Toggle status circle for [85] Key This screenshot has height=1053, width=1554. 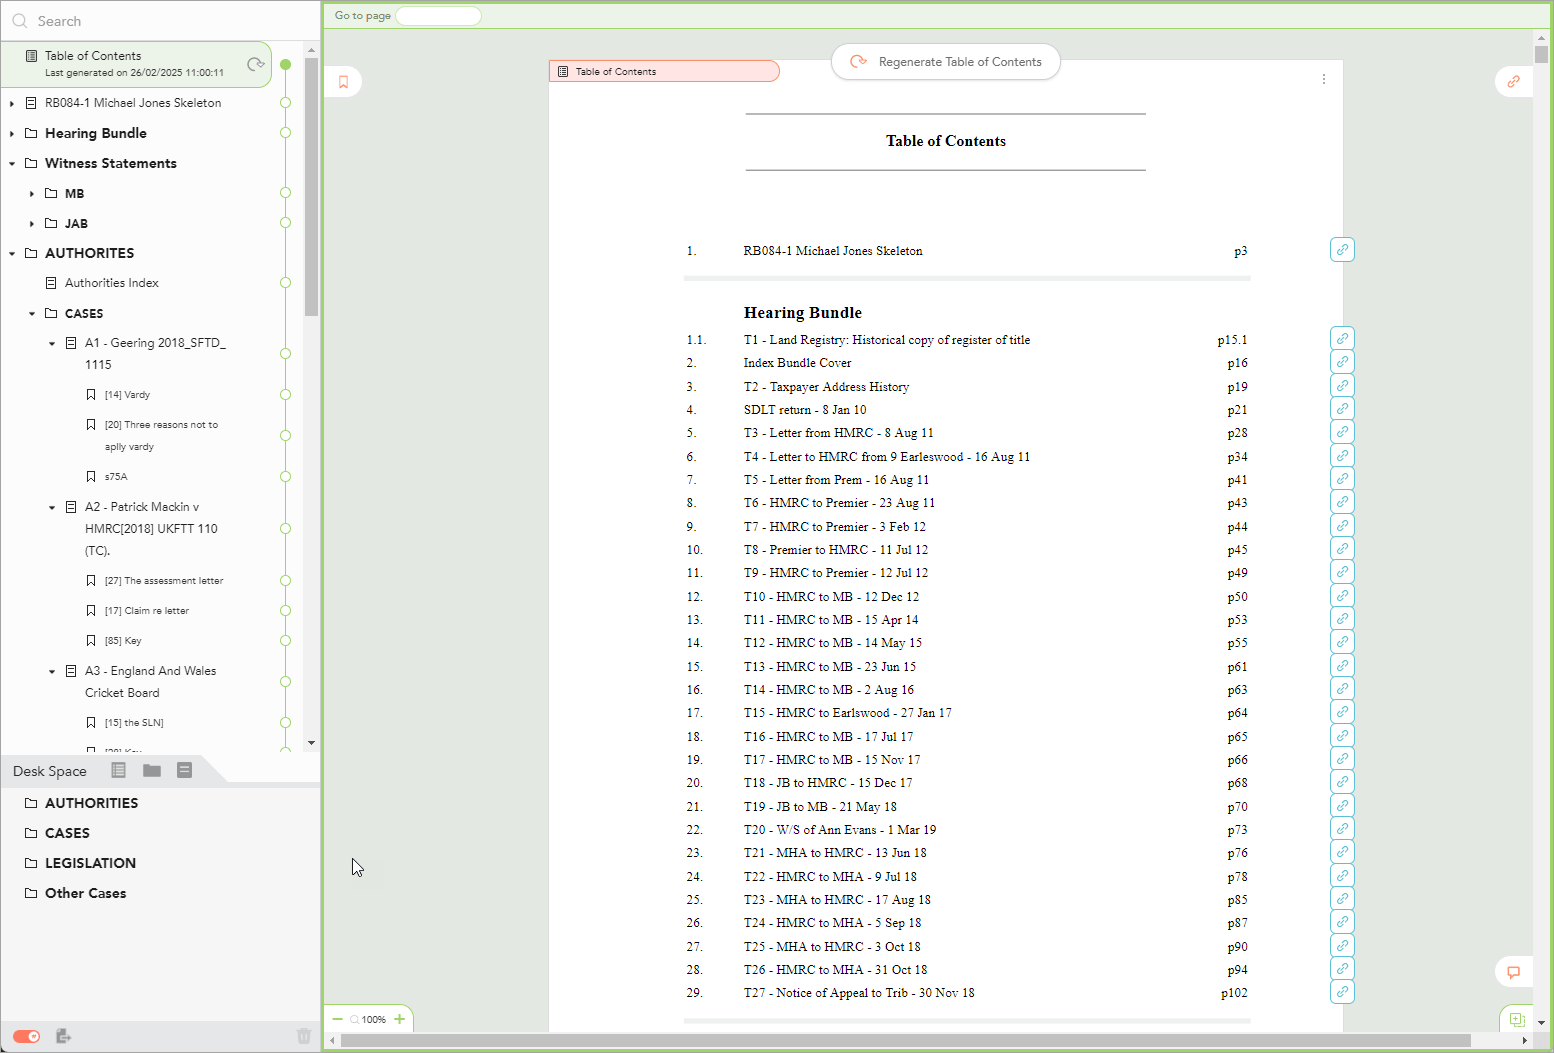(x=285, y=641)
